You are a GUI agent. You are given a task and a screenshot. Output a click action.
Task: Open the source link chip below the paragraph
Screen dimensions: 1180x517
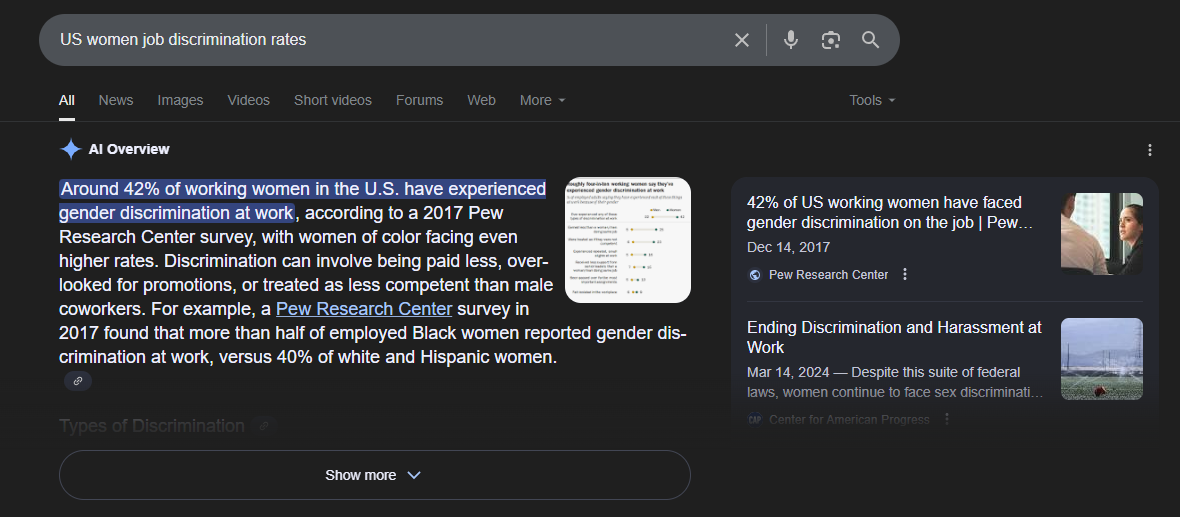(x=78, y=381)
